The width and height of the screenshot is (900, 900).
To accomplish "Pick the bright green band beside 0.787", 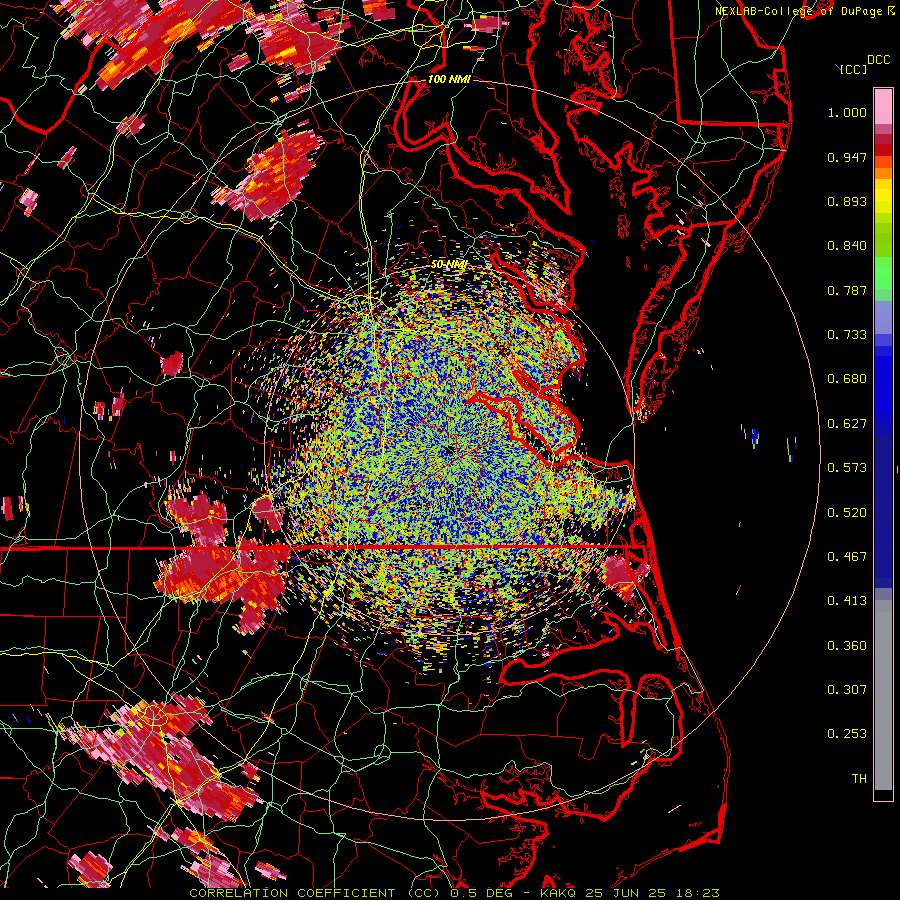I will (883, 280).
